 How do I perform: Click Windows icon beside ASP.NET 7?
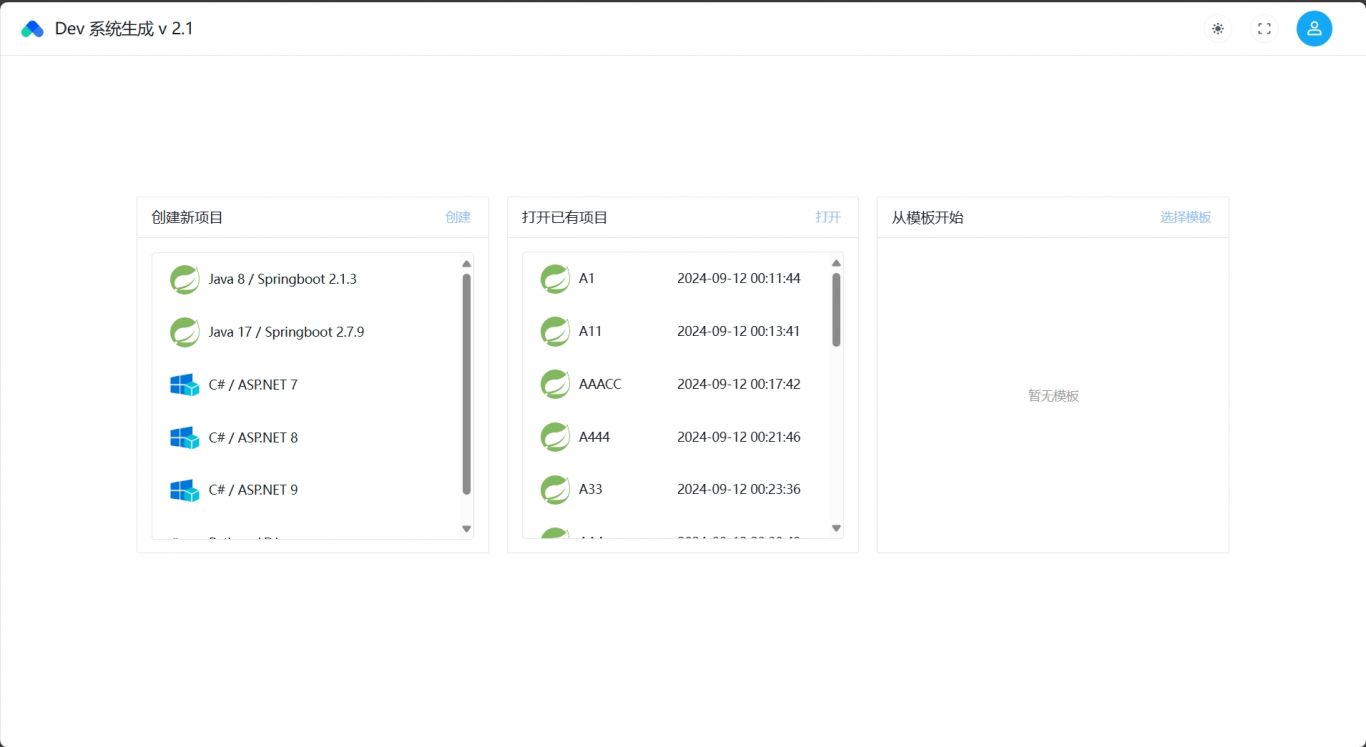click(x=185, y=385)
